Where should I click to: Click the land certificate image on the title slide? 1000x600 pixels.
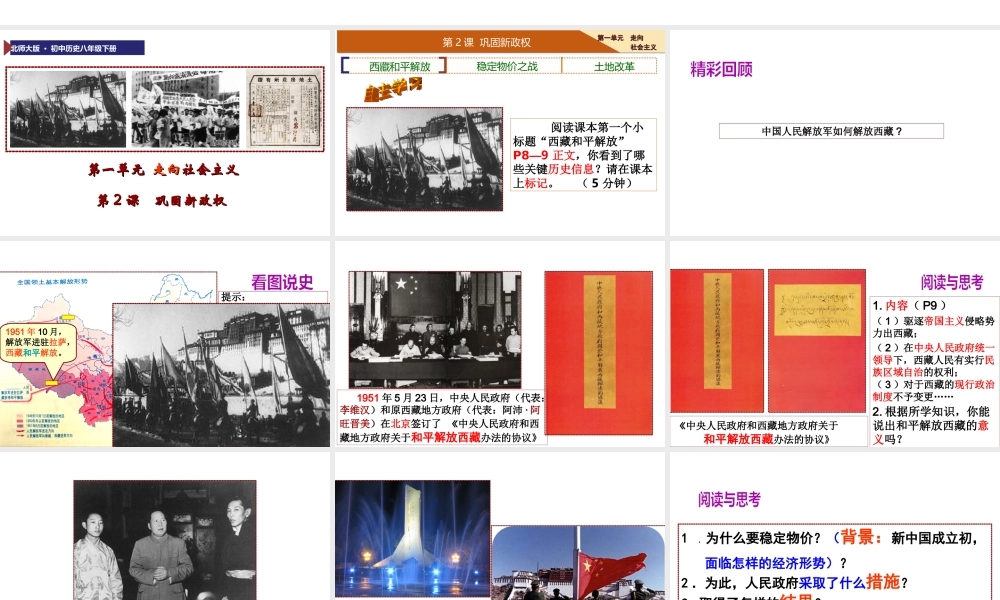[283, 108]
